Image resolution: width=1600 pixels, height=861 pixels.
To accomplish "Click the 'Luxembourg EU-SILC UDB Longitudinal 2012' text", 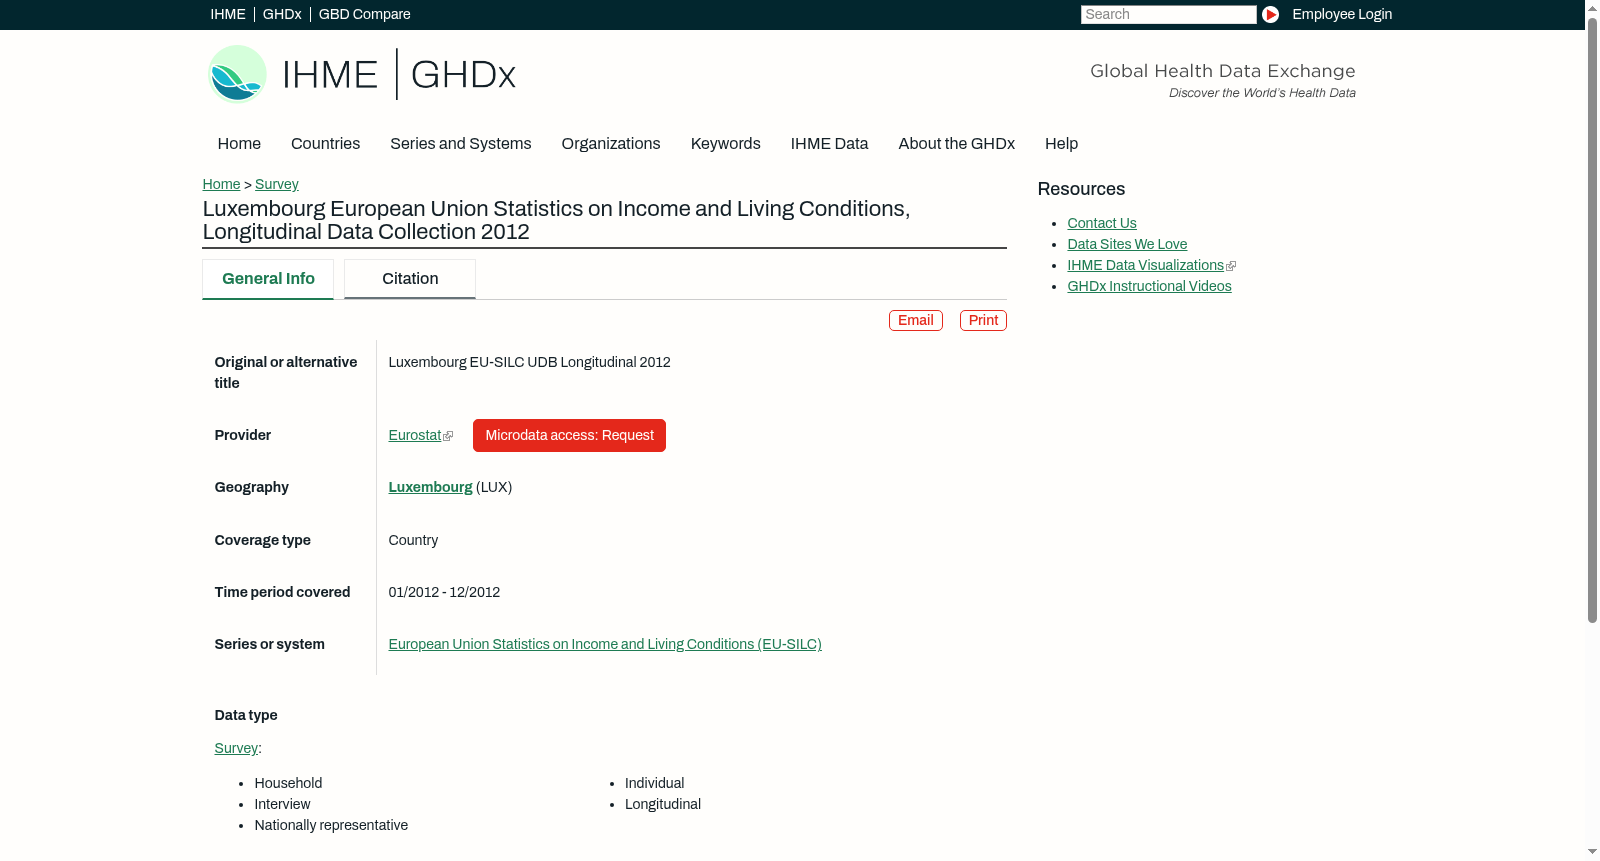I will 529,363.
